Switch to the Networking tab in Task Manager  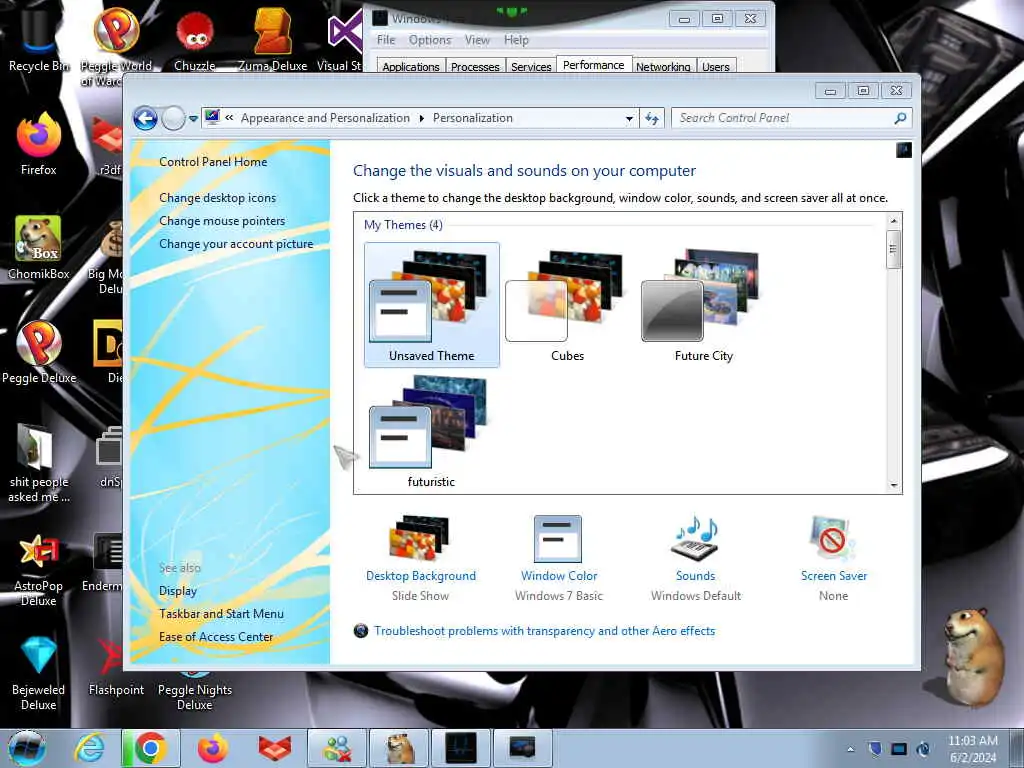pos(663,67)
